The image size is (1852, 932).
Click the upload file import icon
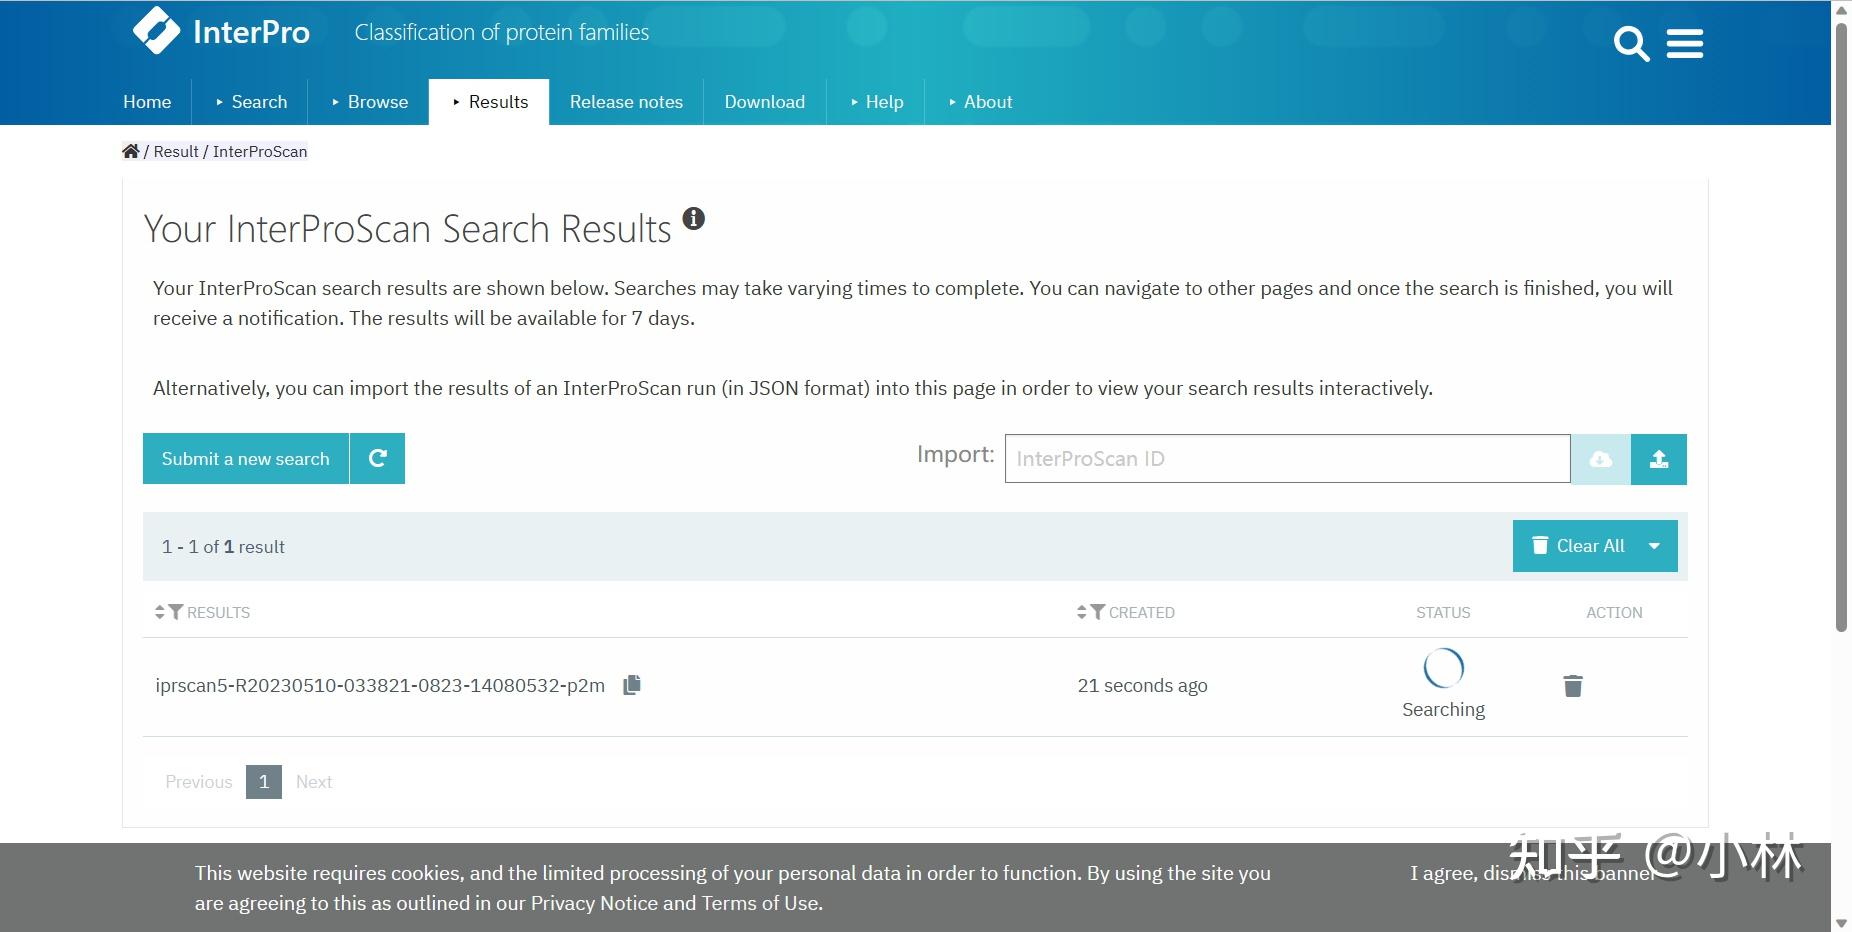[x=1659, y=459]
